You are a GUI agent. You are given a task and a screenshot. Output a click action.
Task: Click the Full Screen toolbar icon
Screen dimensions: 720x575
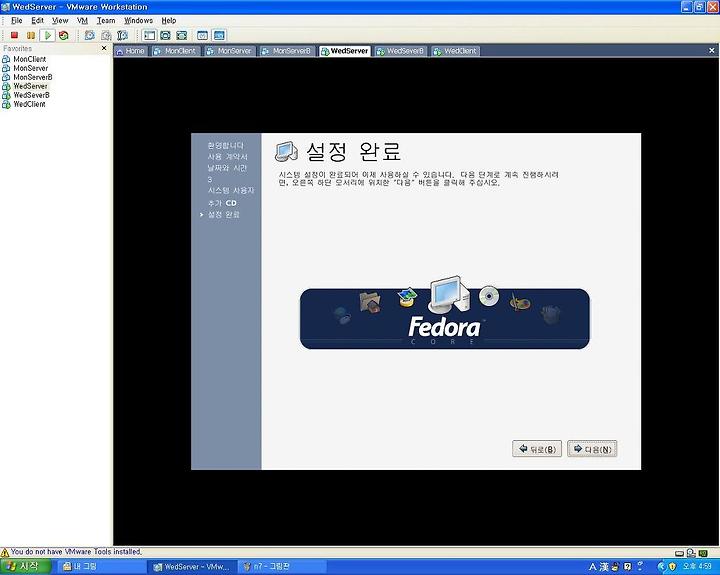point(181,35)
